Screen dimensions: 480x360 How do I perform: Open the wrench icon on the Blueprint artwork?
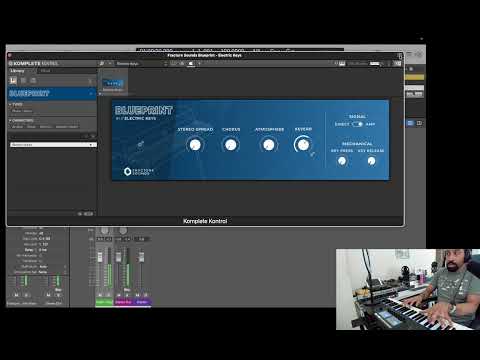click(x=141, y=144)
